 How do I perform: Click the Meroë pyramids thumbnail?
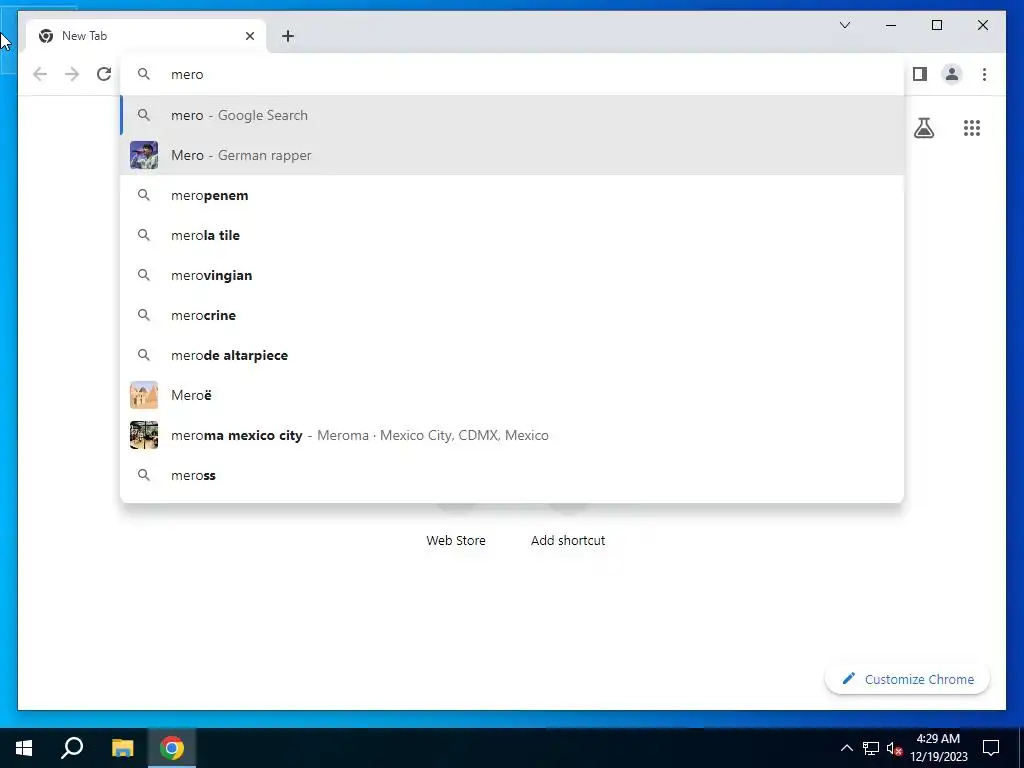tap(144, 395)
